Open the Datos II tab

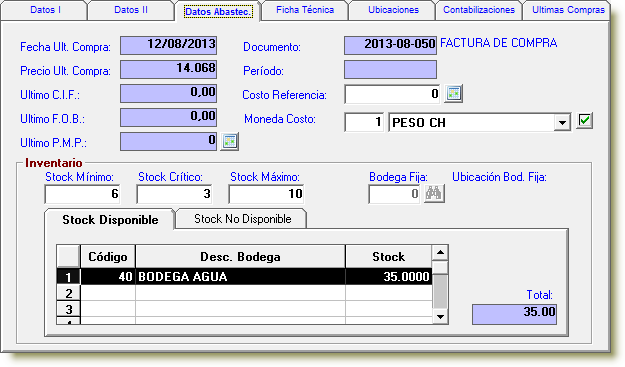[x=131, y=10]
